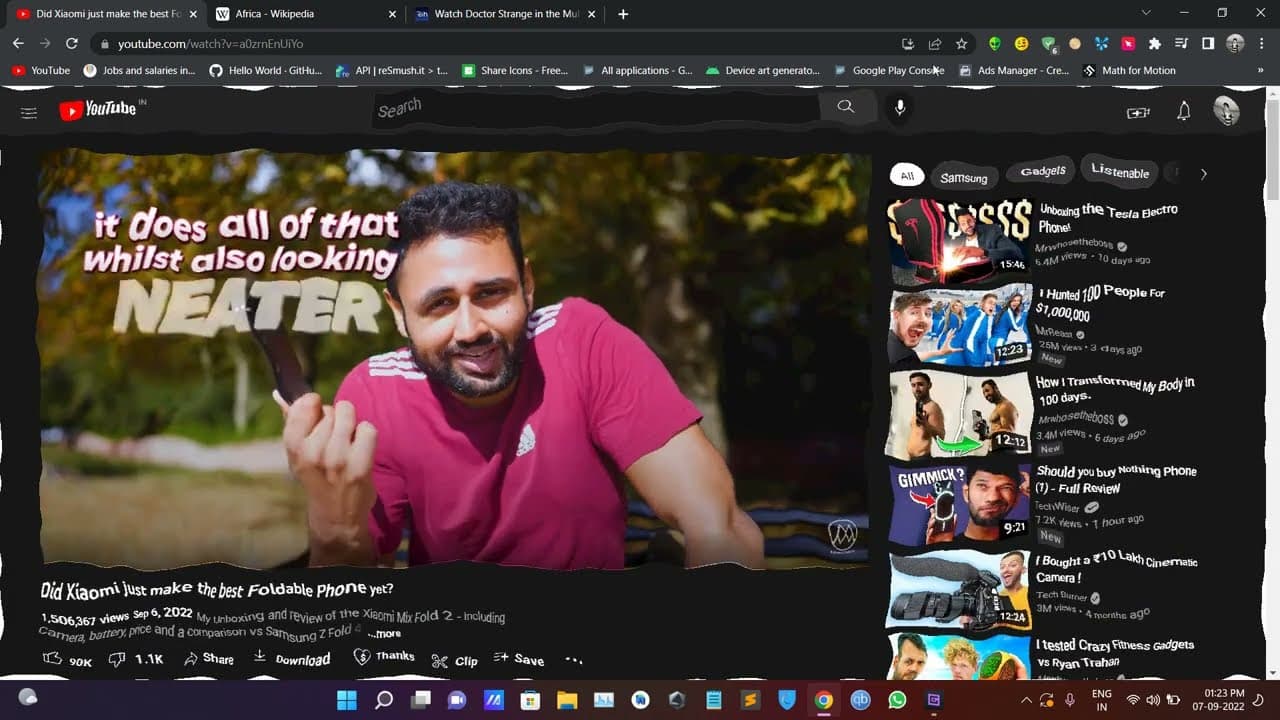This screenshot has width=1280, height=720.
Task: Show more filter chips with right arrow
Action: pos(1203,173)
